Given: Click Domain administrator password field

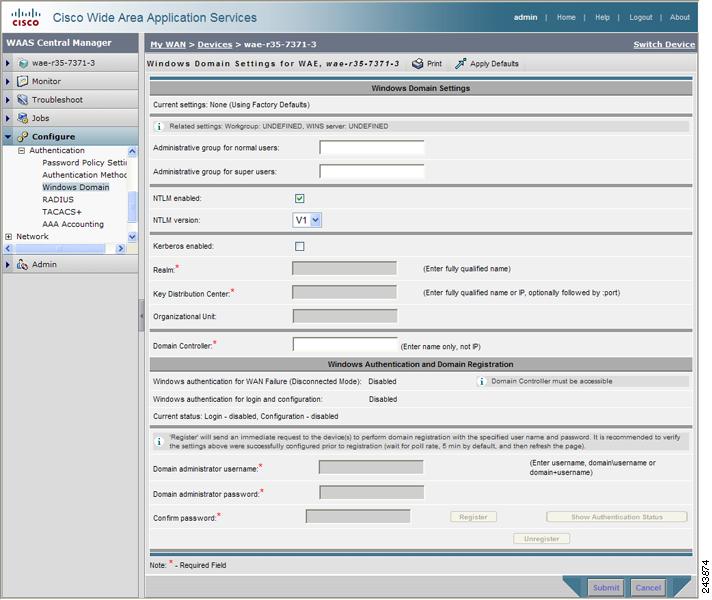Looking at the screenshot, I should pos(371,492).
